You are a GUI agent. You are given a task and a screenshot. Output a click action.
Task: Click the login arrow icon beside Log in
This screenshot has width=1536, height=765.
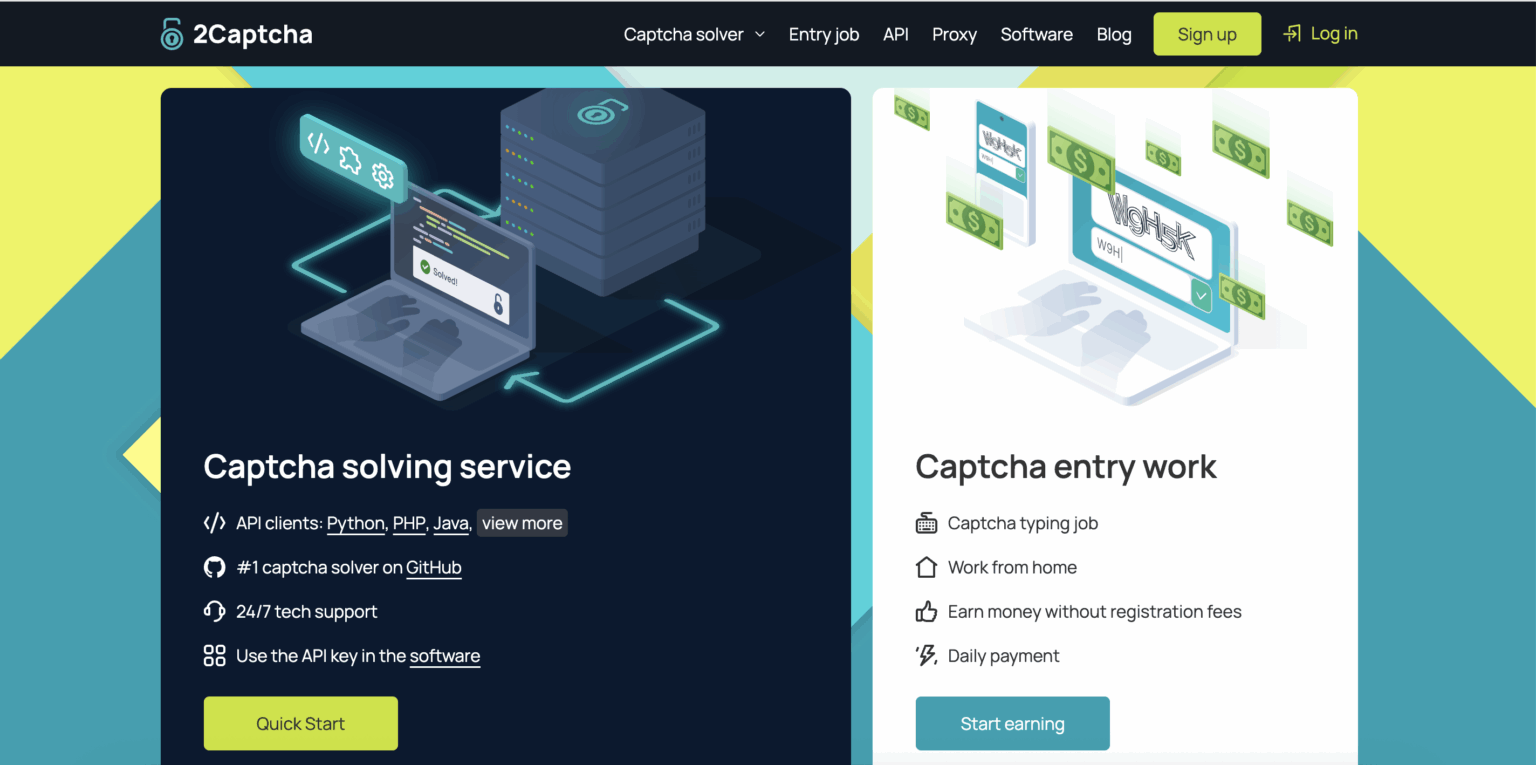tap(1290, 33)
